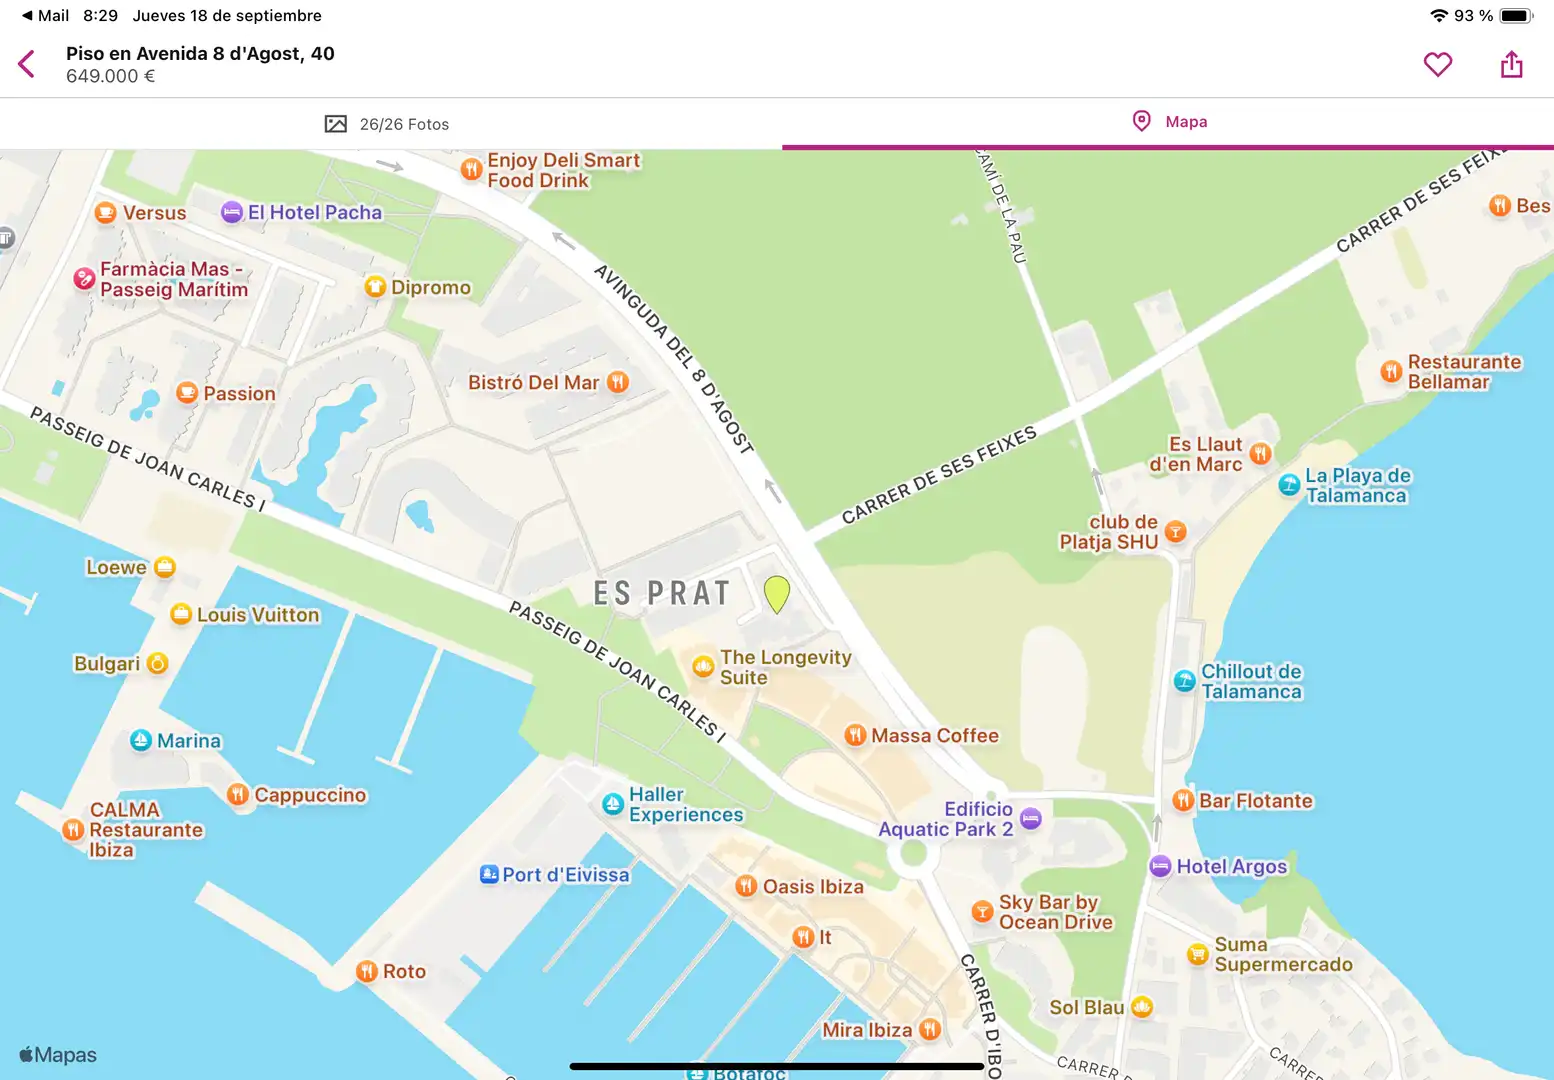This screenshot has height=1080, width=1554.
Task: Tap the Bar Flotante marker icon
Action: click(x=1183, y=800)
